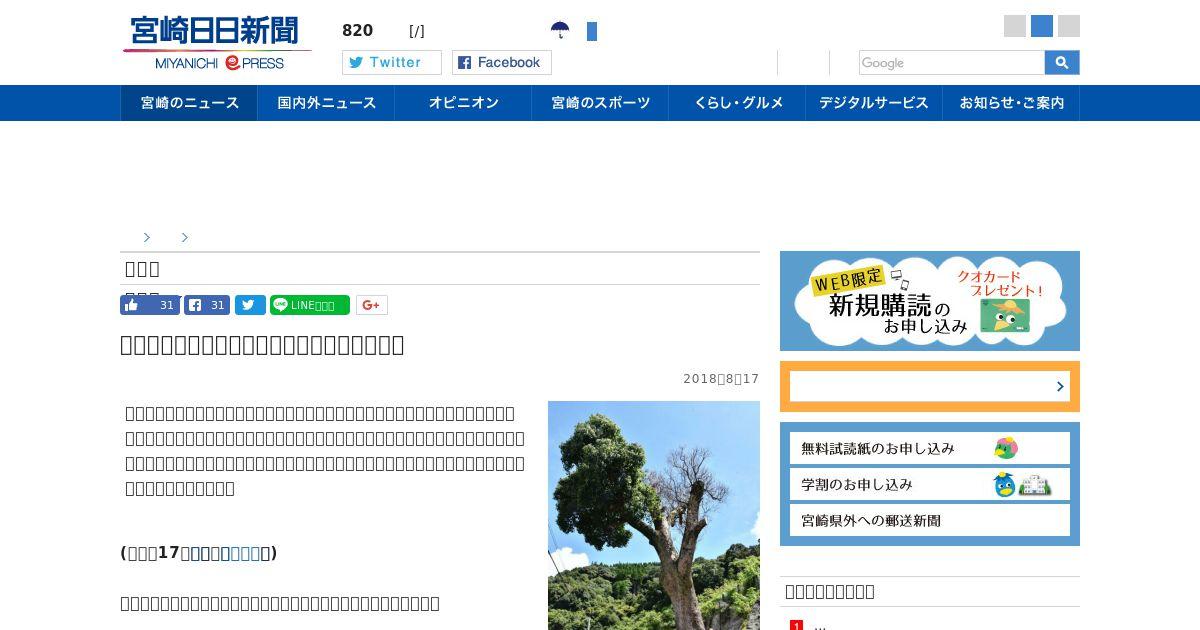The width and height of the screenshot is (1200, 630).
Task: Open the header Facebook button
Action: (x=501, y=63)
